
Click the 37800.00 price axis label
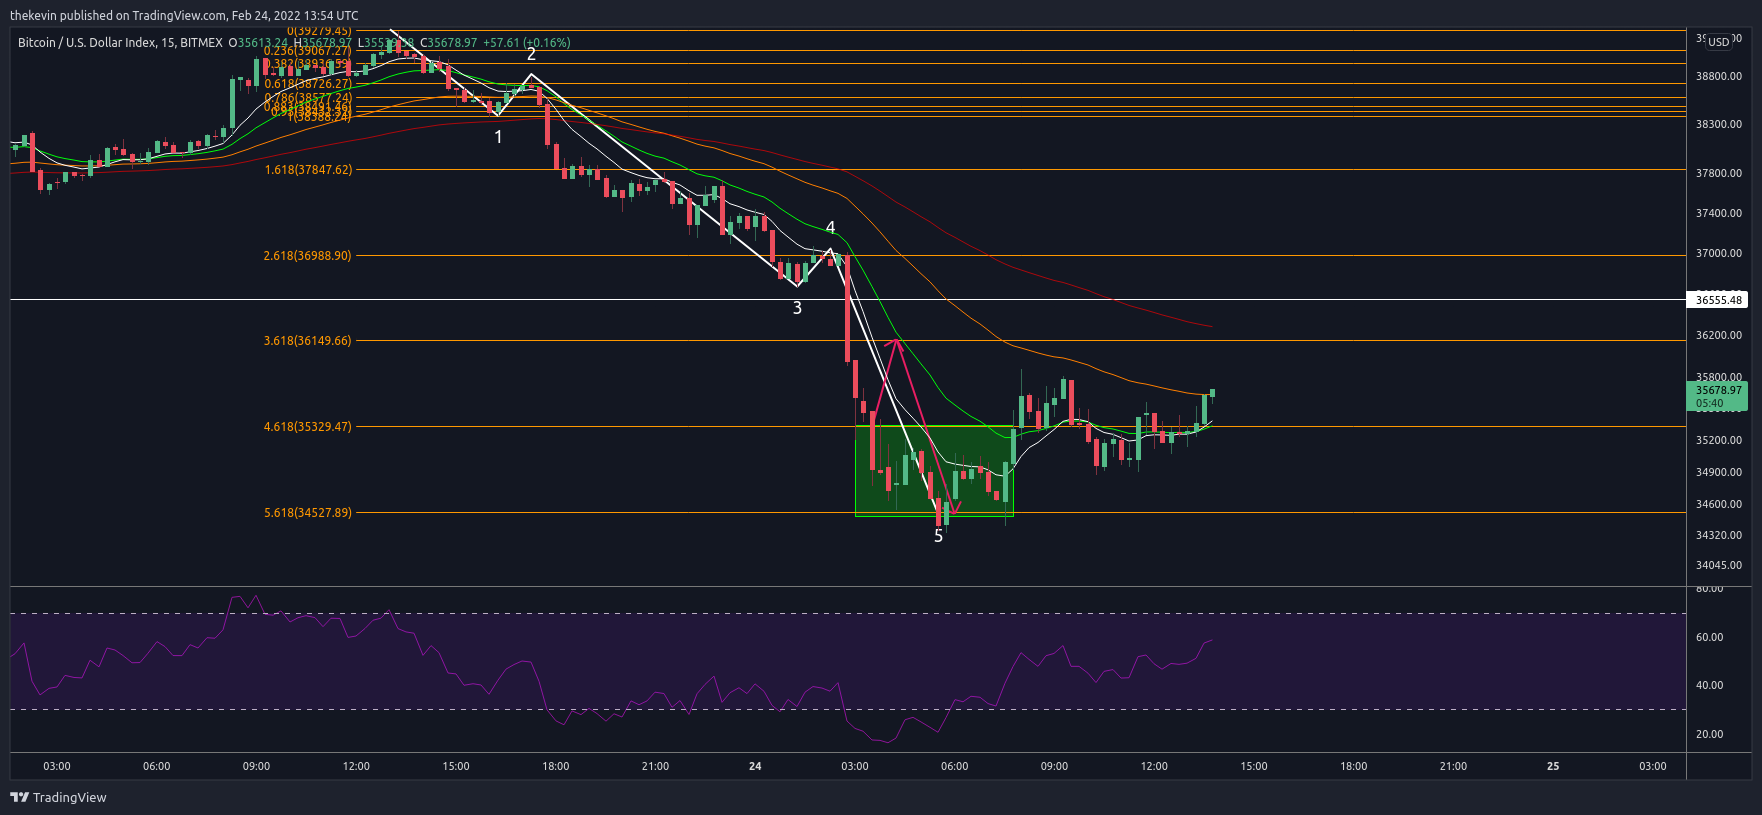click(1718, 173)
